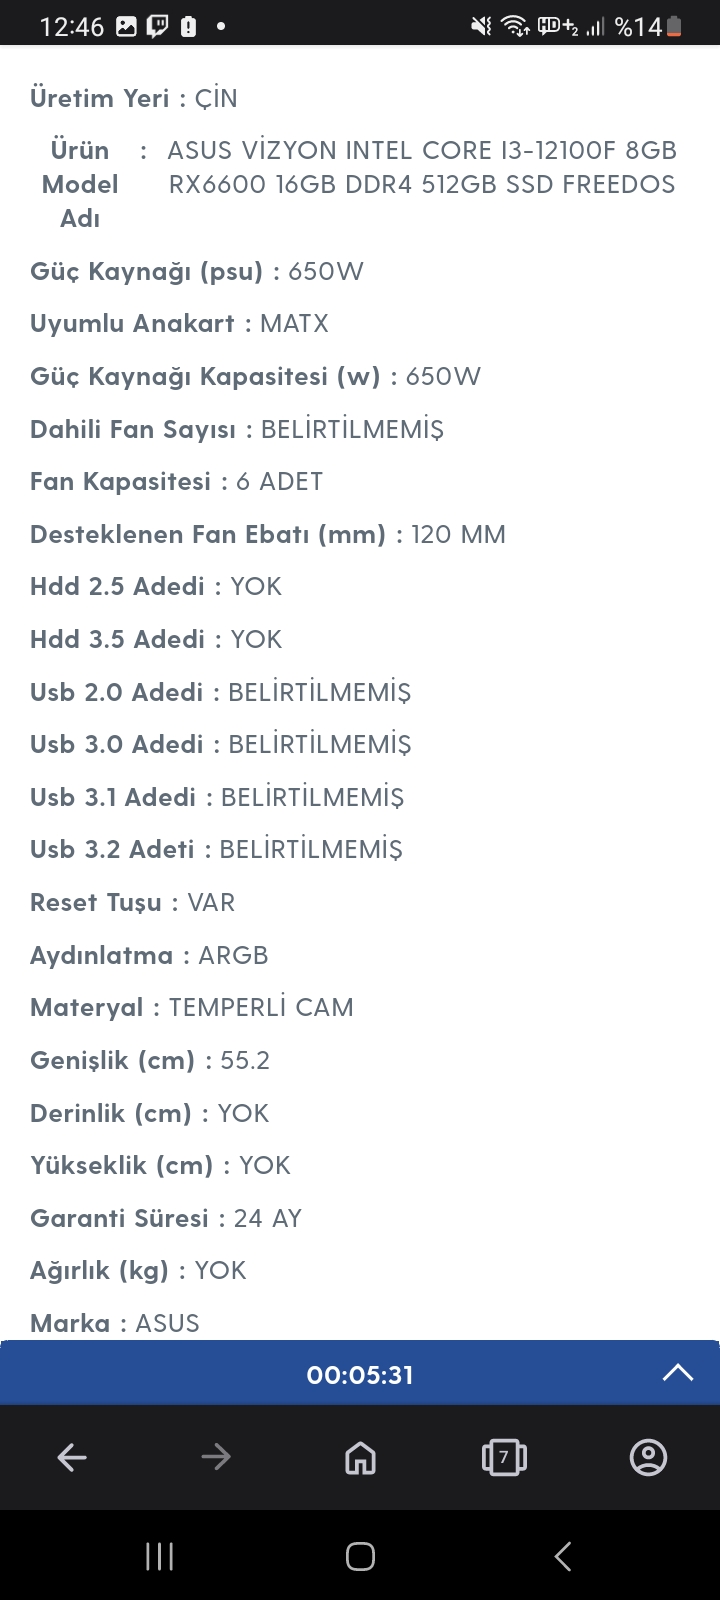The width and height of the screenshot is (720, 1600).
Task: Tap the Android recent apps button
Action: [x=159, y=1556]
